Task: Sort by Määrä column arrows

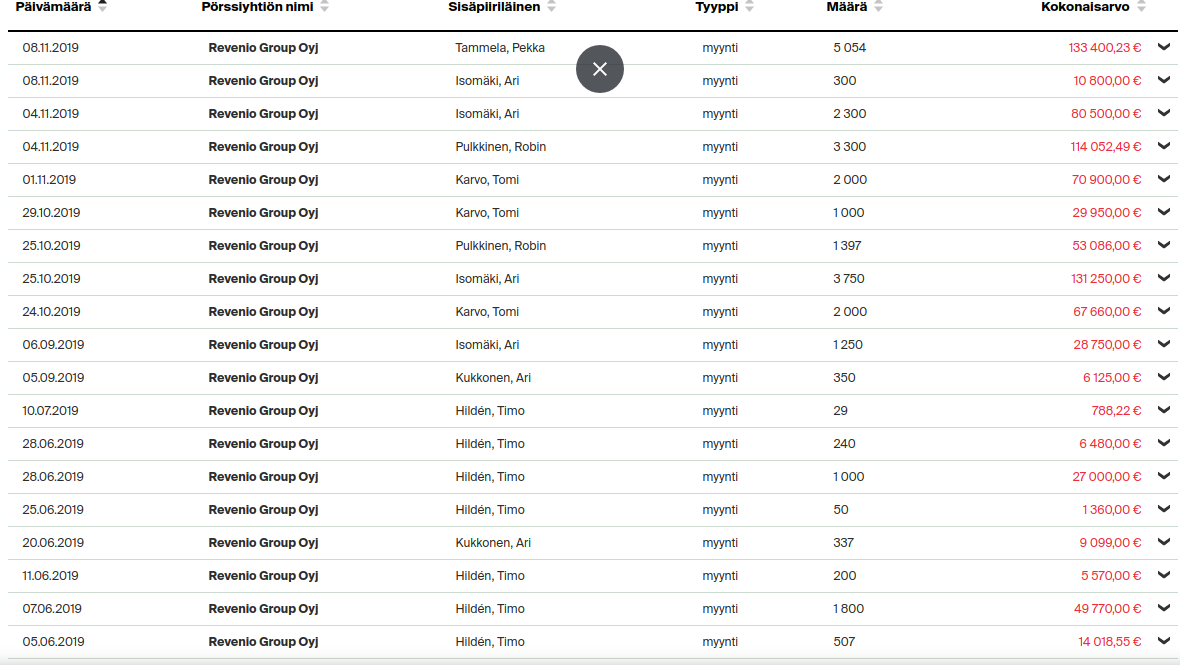Action: (879, 7)
